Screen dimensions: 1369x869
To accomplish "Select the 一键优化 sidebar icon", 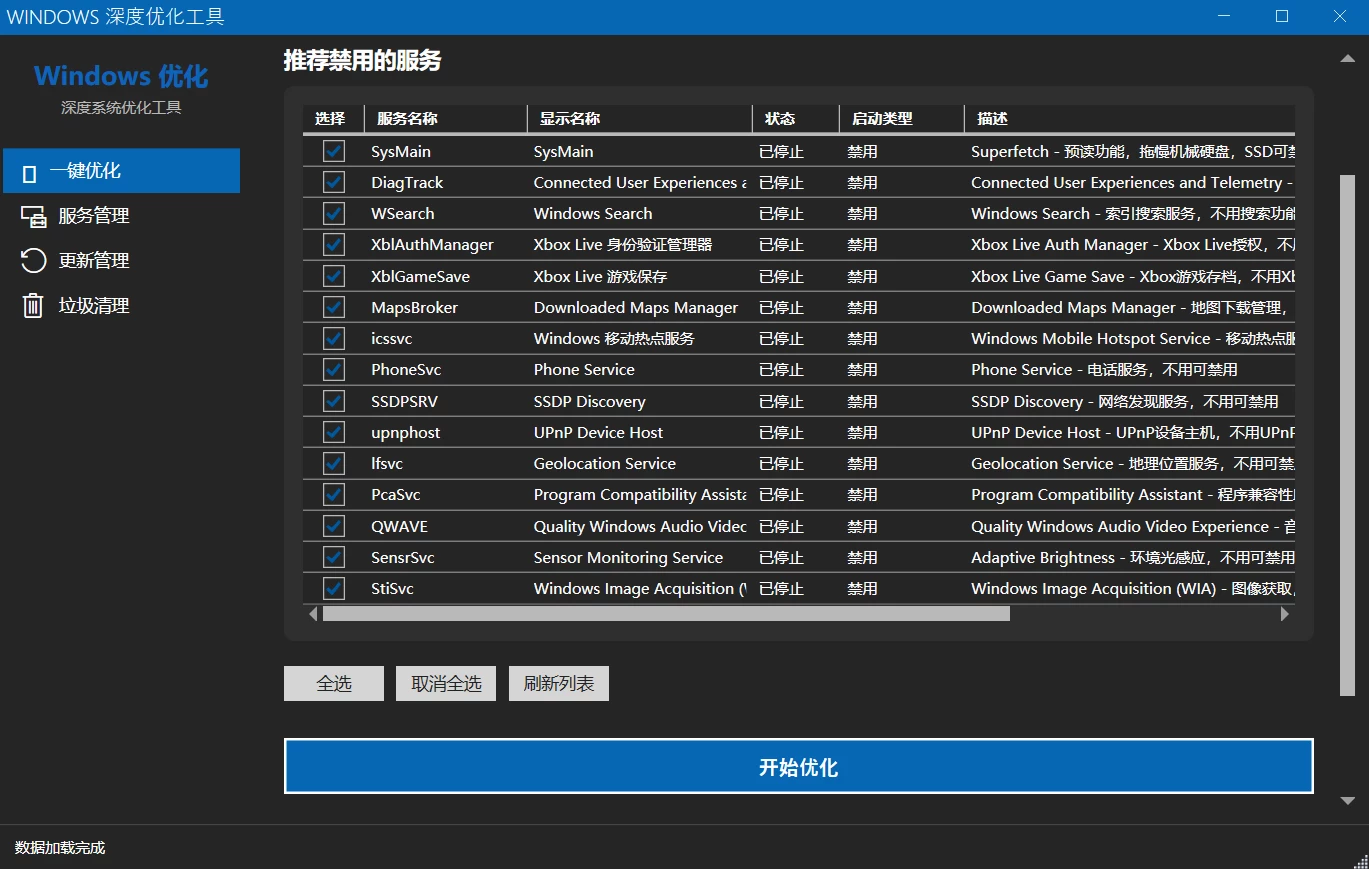I will tap(31, 170).
